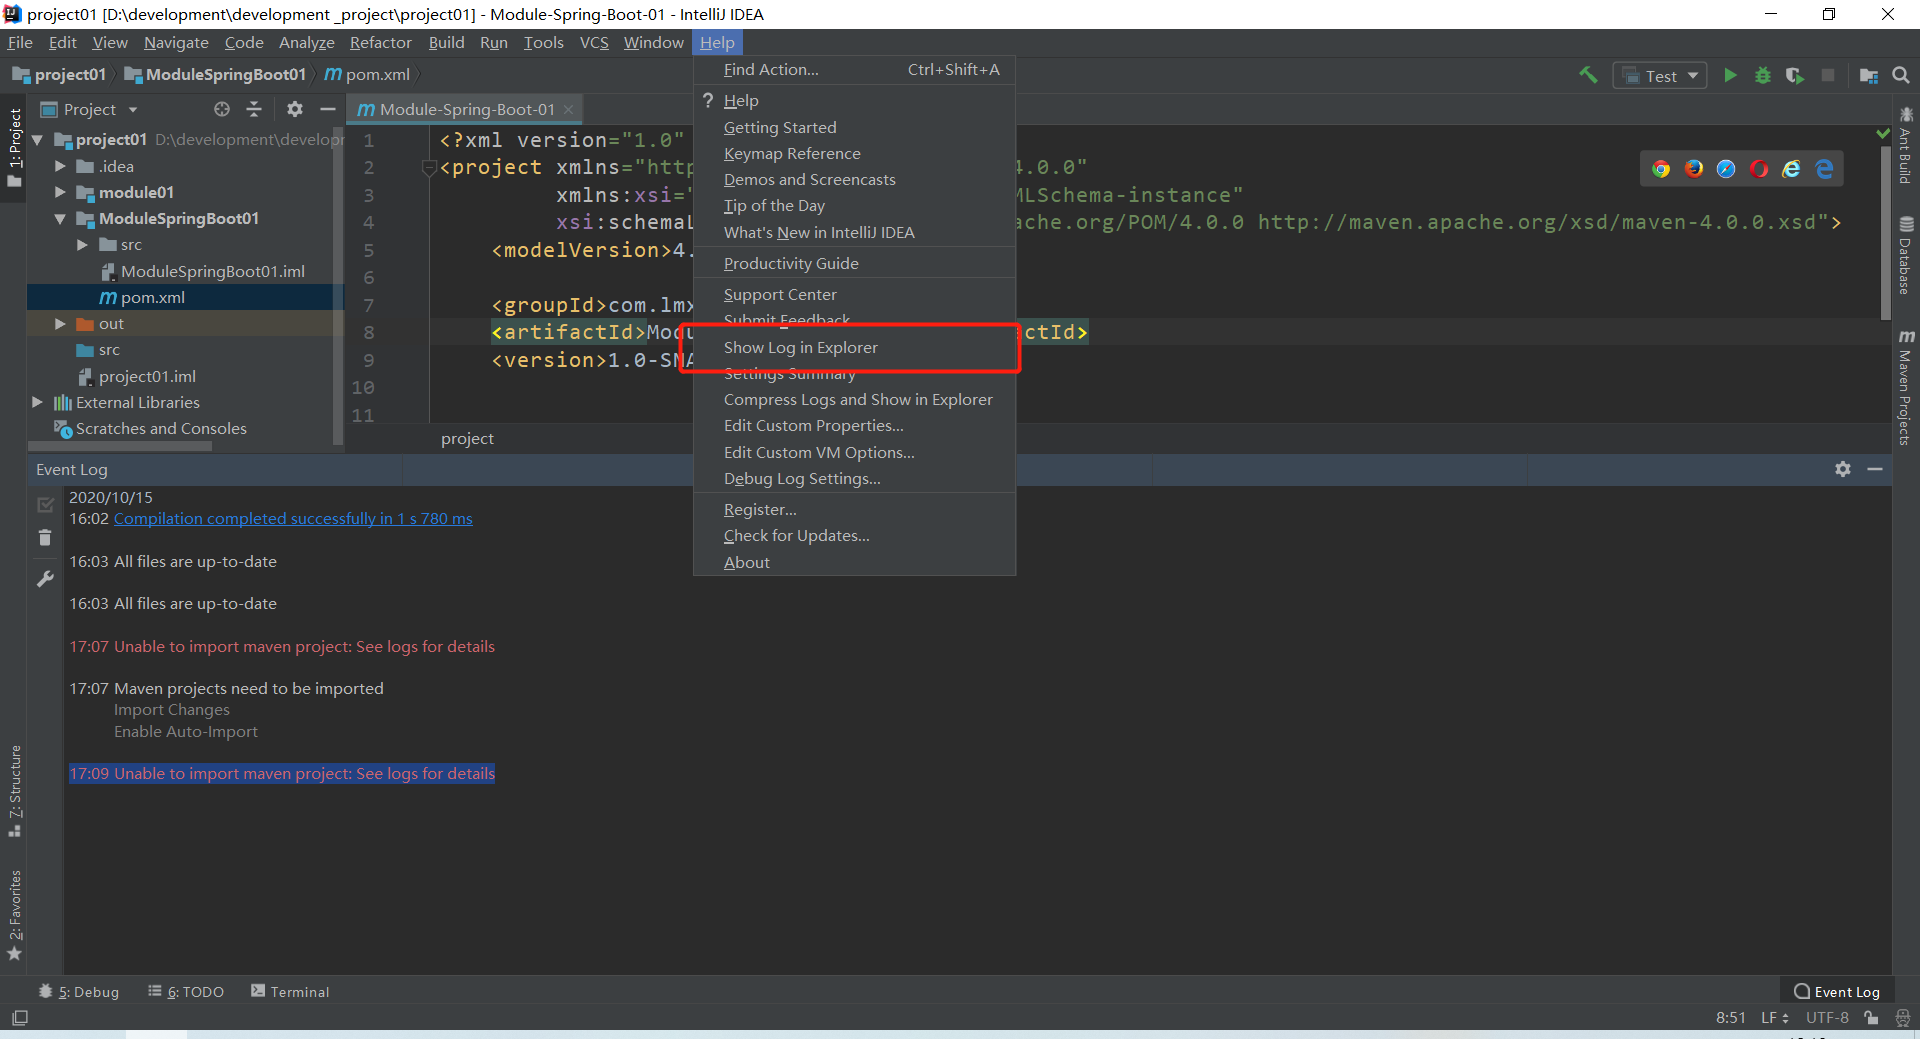Close the Module-Spring-Boot-01 editor tab
This screenshot has height=1039, width=1920.
tap(569, 109)
